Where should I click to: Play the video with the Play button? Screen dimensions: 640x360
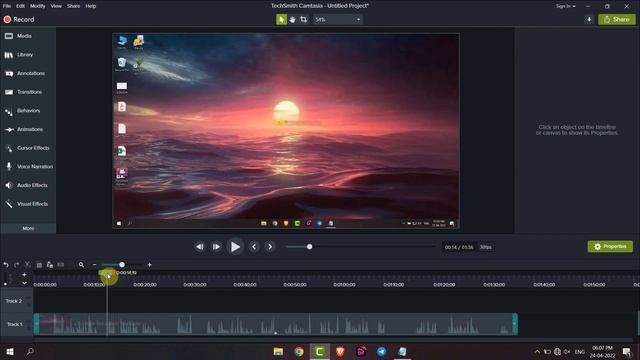[235, 247]
